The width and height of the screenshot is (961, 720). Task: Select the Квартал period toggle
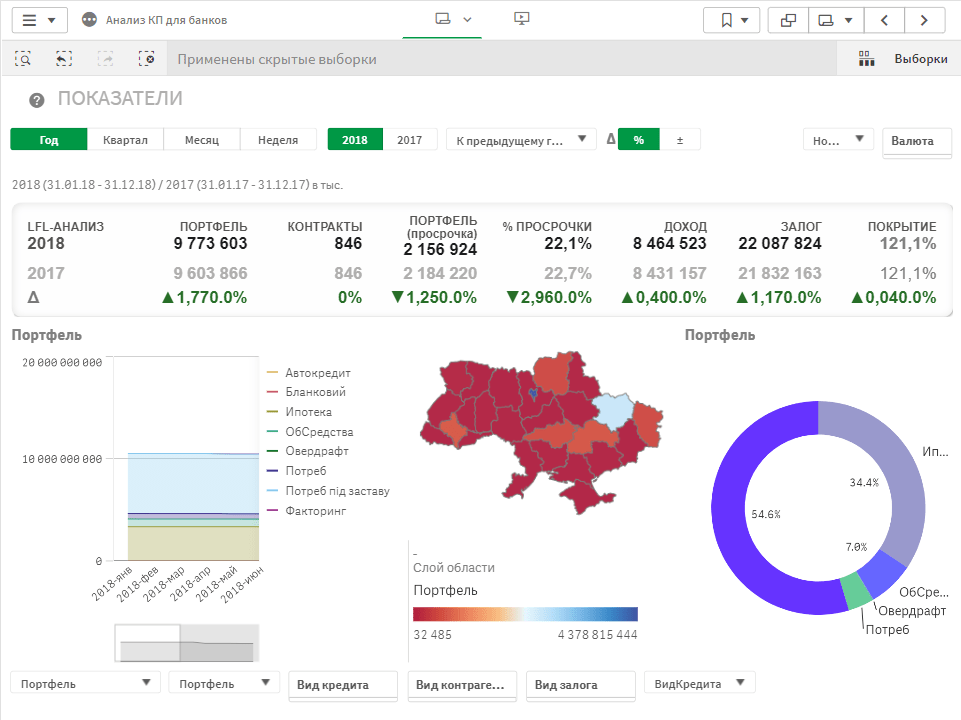click(125, 140)
